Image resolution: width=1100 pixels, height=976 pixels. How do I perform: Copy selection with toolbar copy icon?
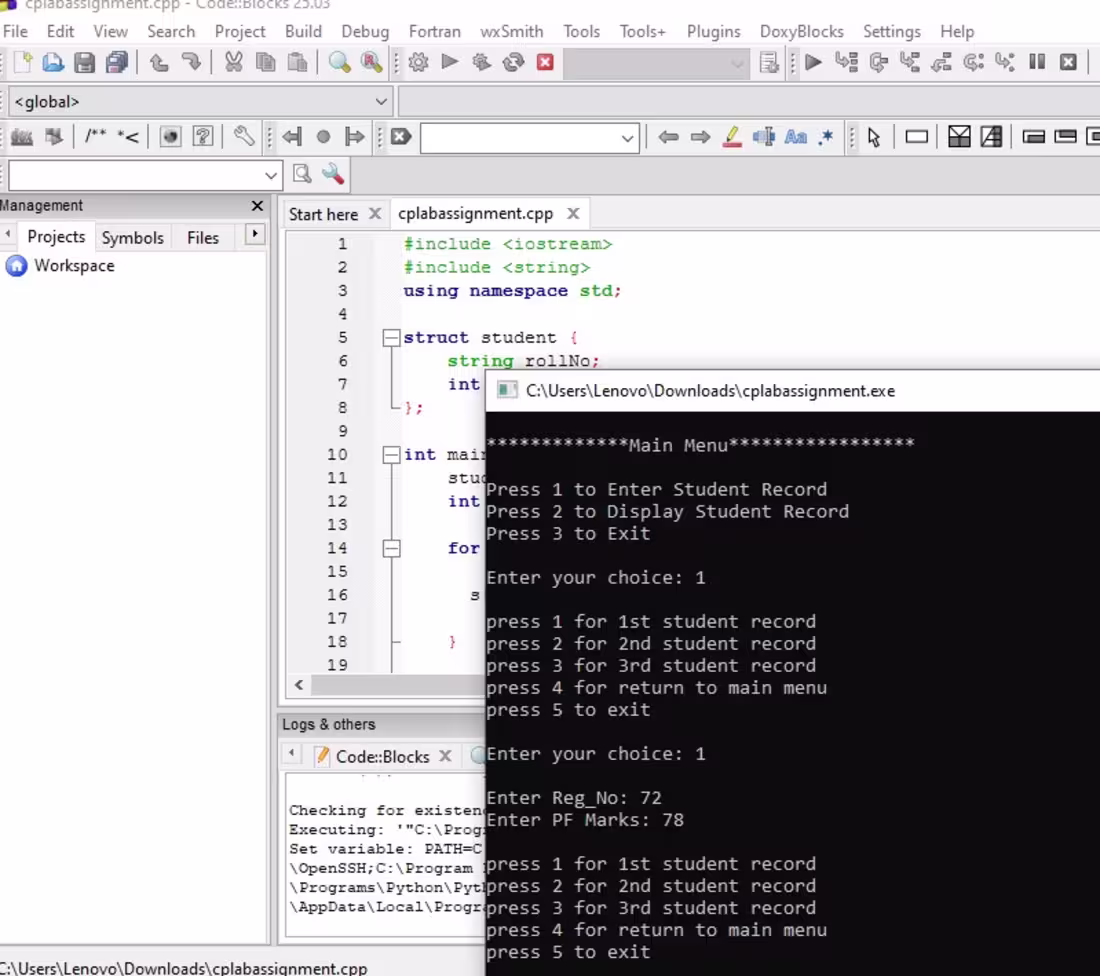(x=265, y=62)
